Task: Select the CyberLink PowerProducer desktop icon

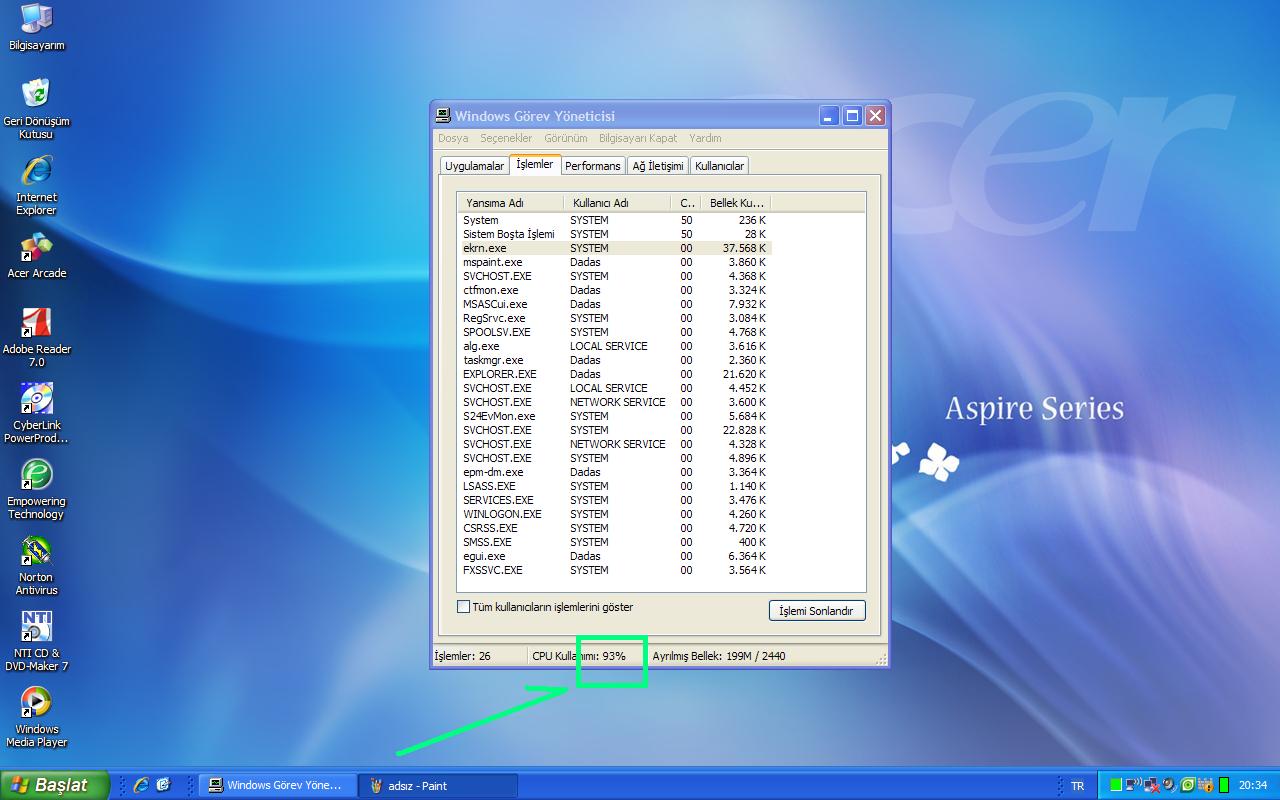Action: pos(37,413)
